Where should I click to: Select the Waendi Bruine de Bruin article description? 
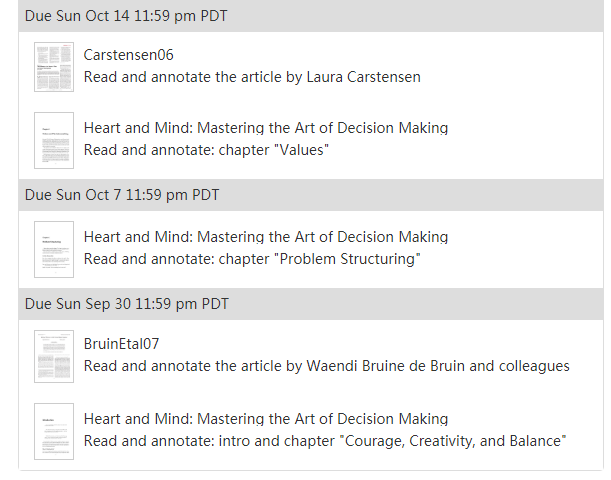pos(327,366)
